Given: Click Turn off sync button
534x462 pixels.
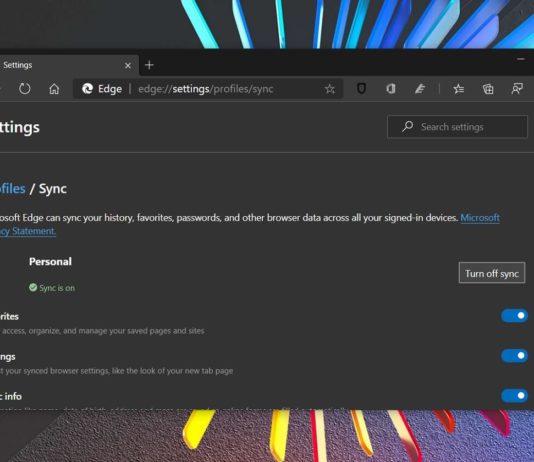Looking at the screenshot, I should click(x=492, y=273).
